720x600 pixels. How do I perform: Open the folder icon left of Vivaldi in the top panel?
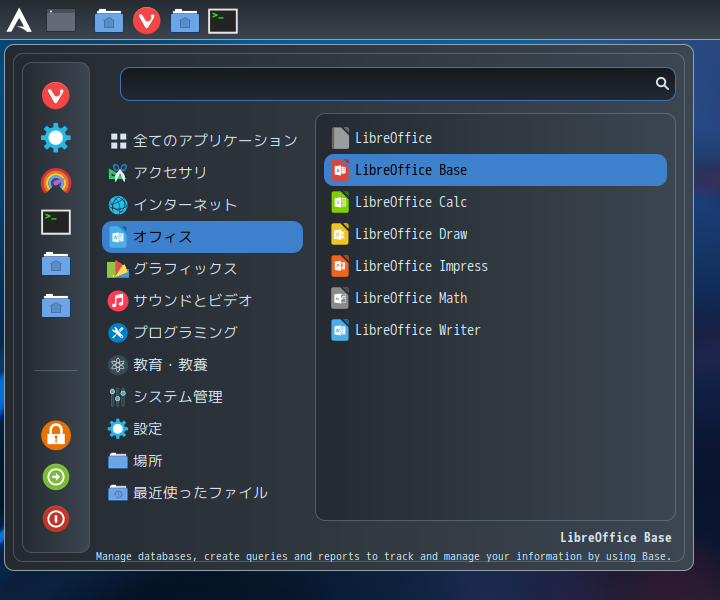pos(109,21)
